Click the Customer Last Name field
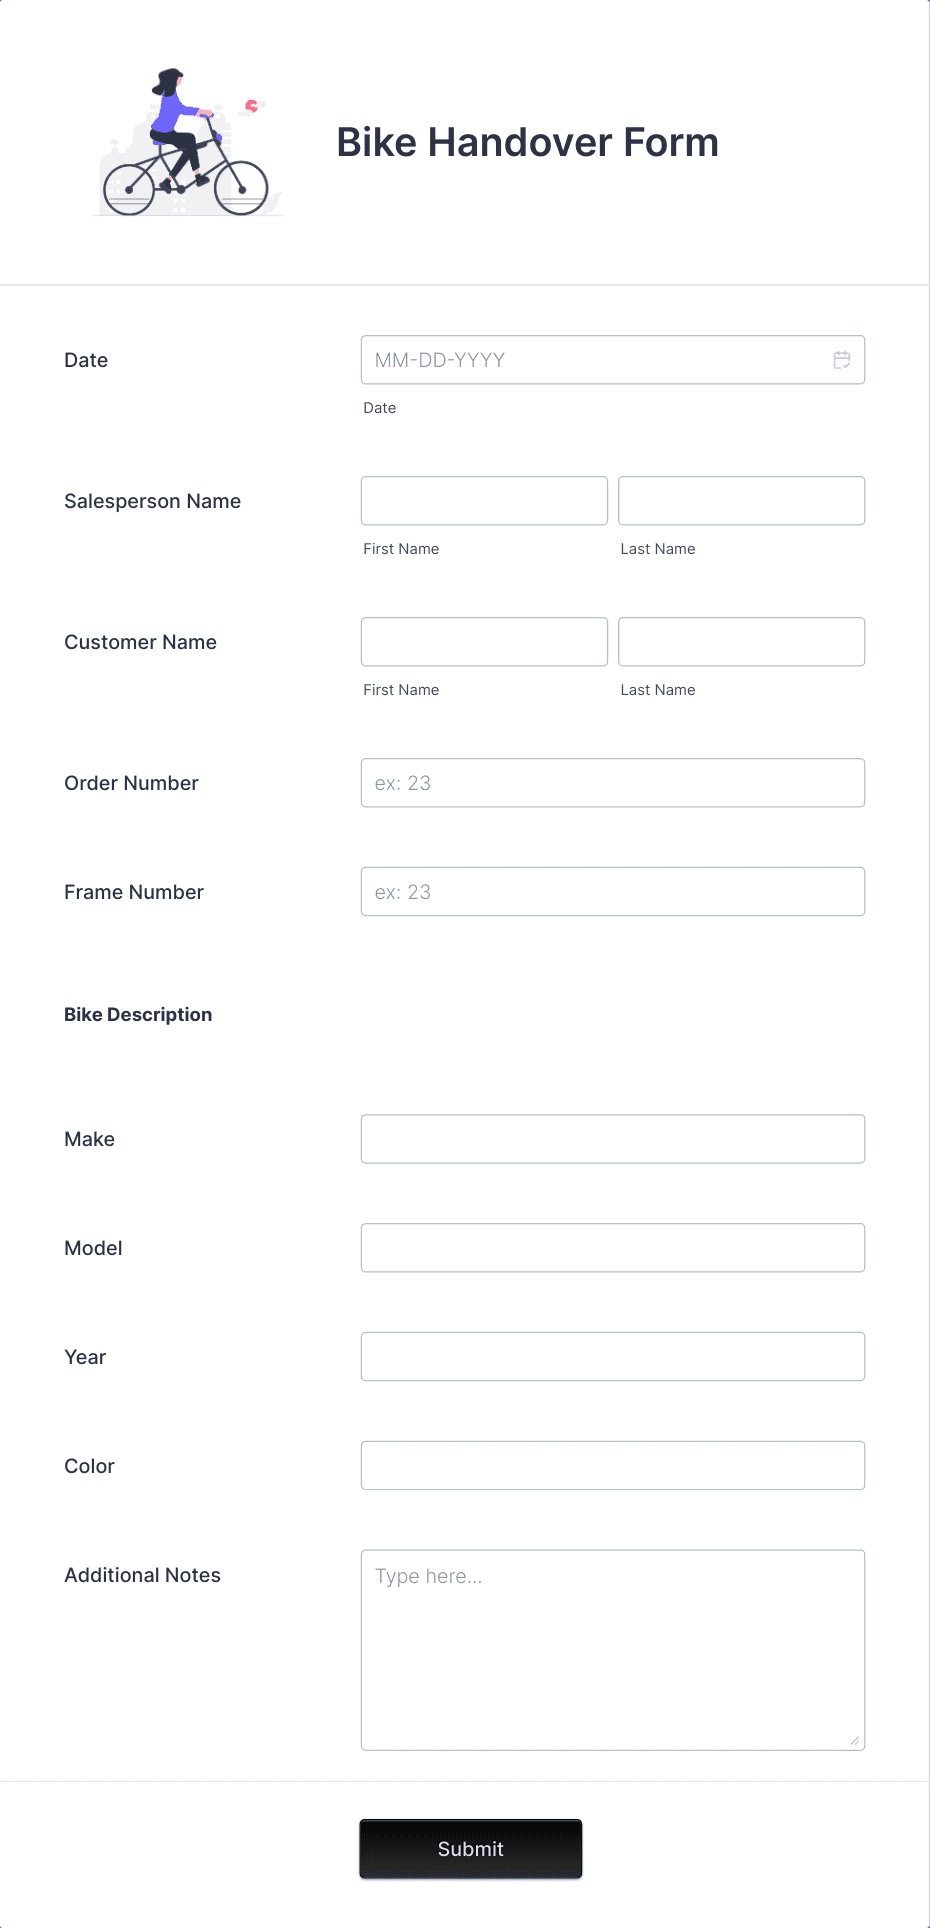Image resolution: width=930 pixels, height=1928 pixels. 741,641
